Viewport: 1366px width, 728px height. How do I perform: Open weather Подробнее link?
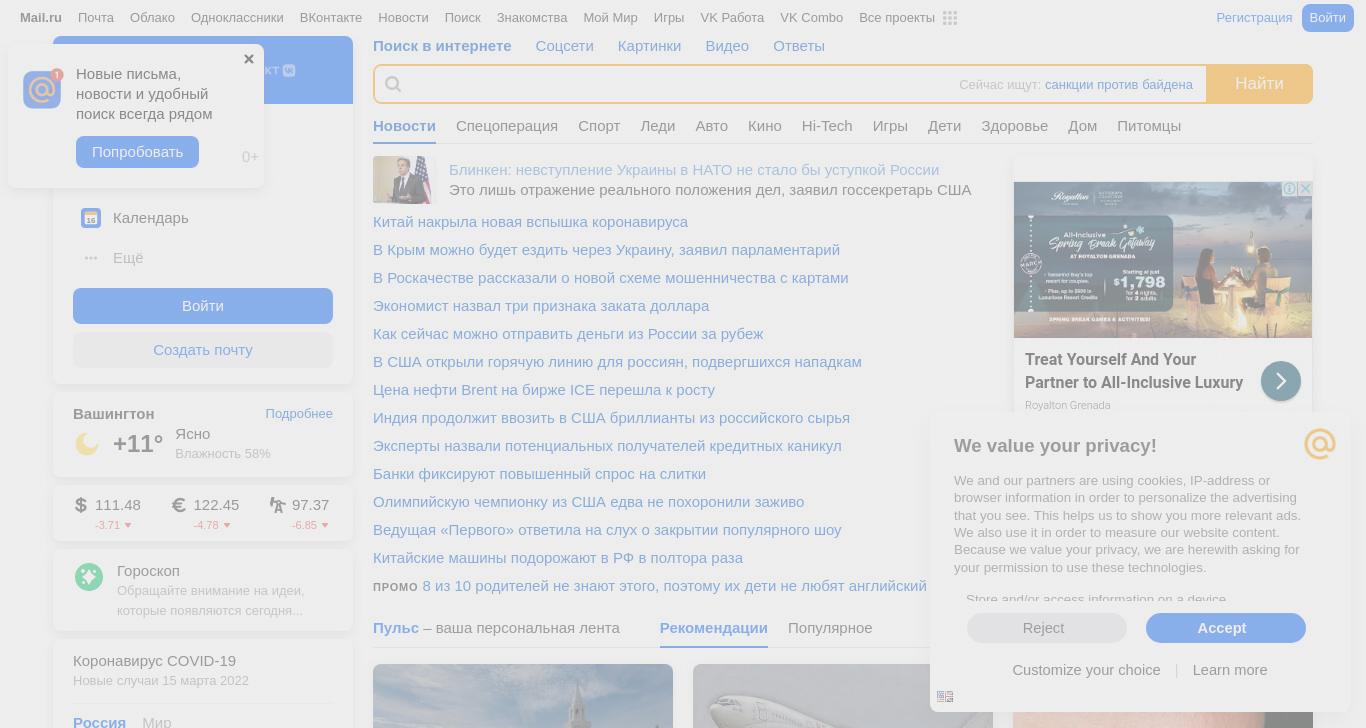(x=299, y=414)
